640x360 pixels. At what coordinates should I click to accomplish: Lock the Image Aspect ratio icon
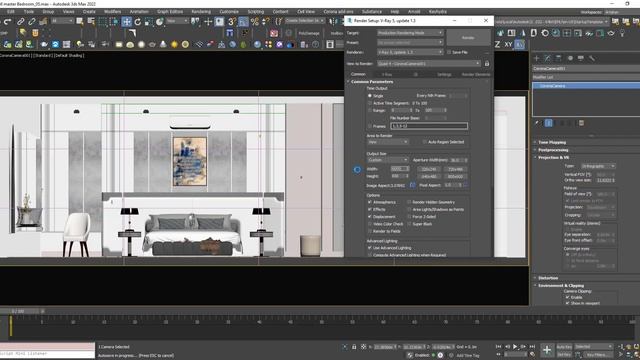[x=412, y=185]
